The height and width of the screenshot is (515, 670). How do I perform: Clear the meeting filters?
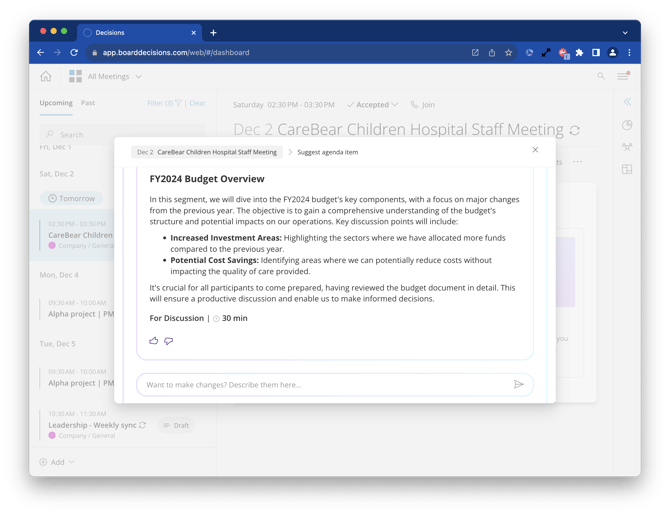[197, 103]
